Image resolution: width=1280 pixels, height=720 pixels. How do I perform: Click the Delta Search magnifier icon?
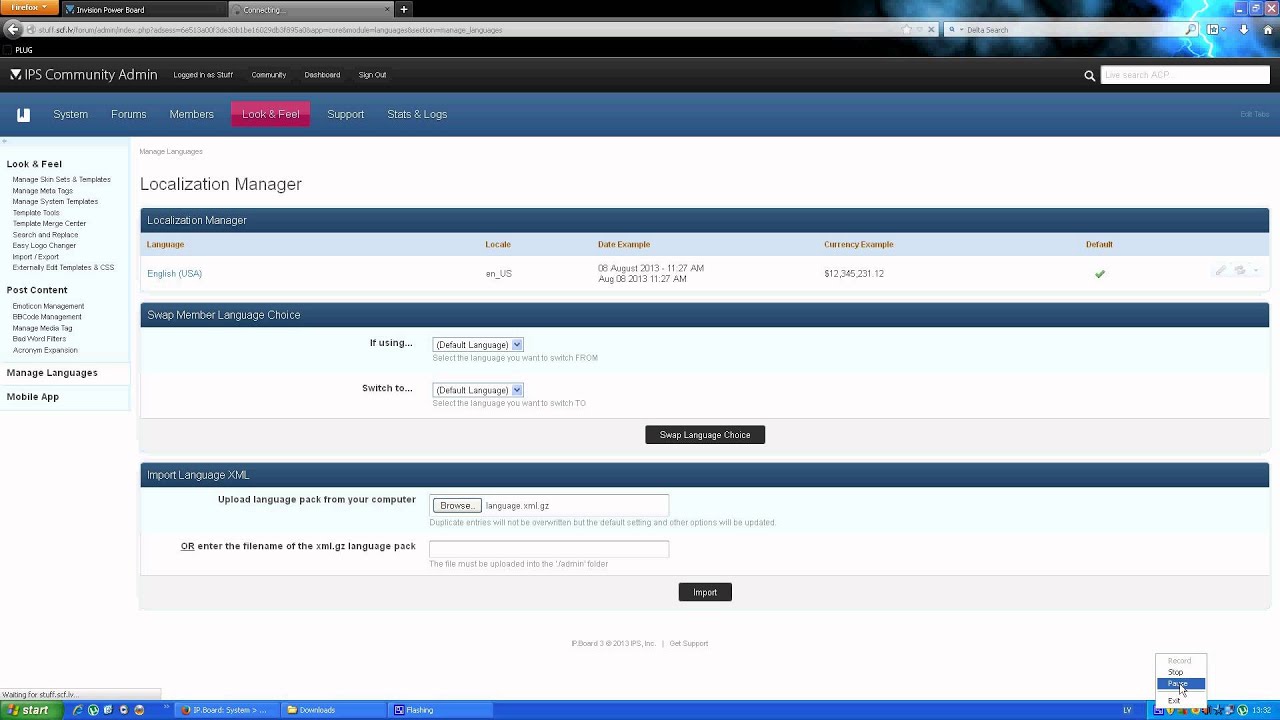[x=1190, y=30]
